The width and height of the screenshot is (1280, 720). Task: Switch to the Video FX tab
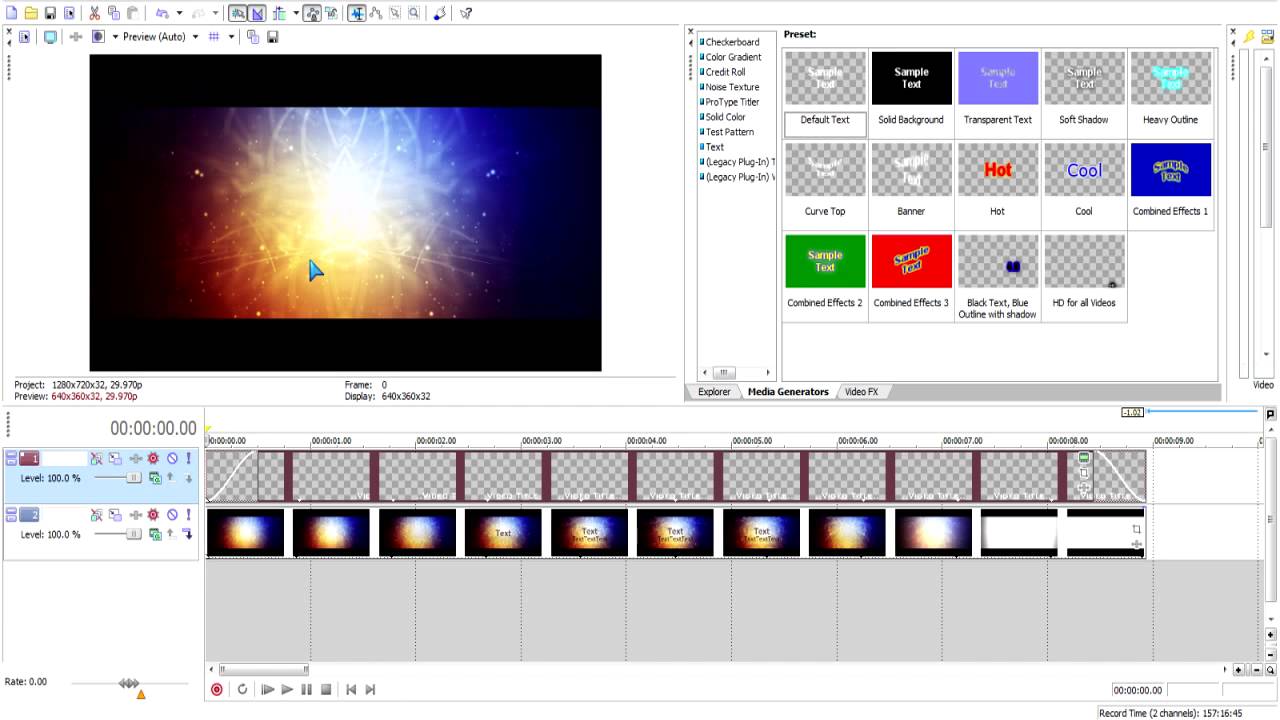click(861, 392)
